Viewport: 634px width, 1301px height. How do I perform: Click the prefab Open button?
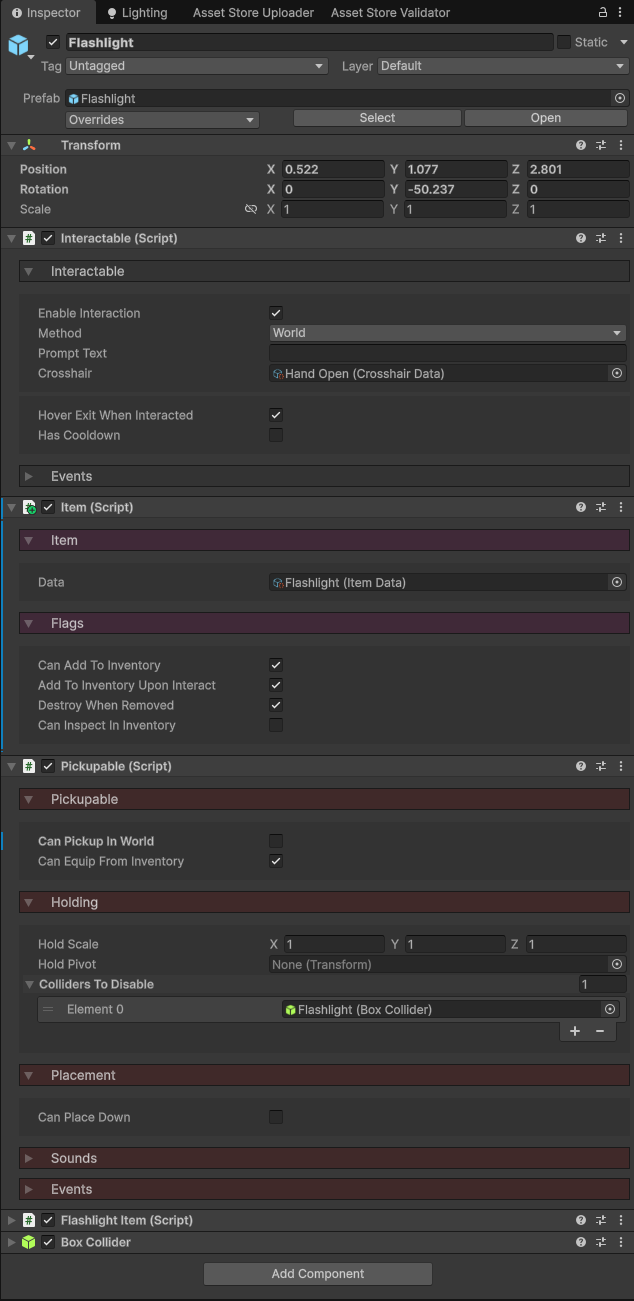coord(545,118)
